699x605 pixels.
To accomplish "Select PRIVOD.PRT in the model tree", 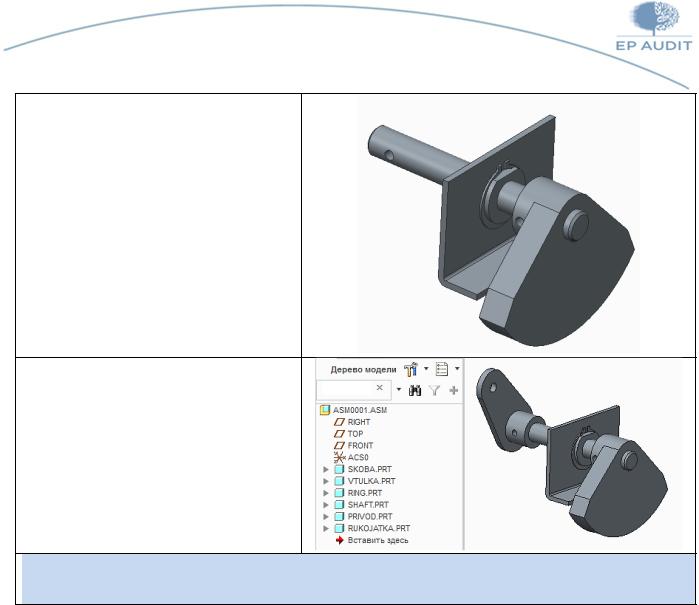I will 364,517.
